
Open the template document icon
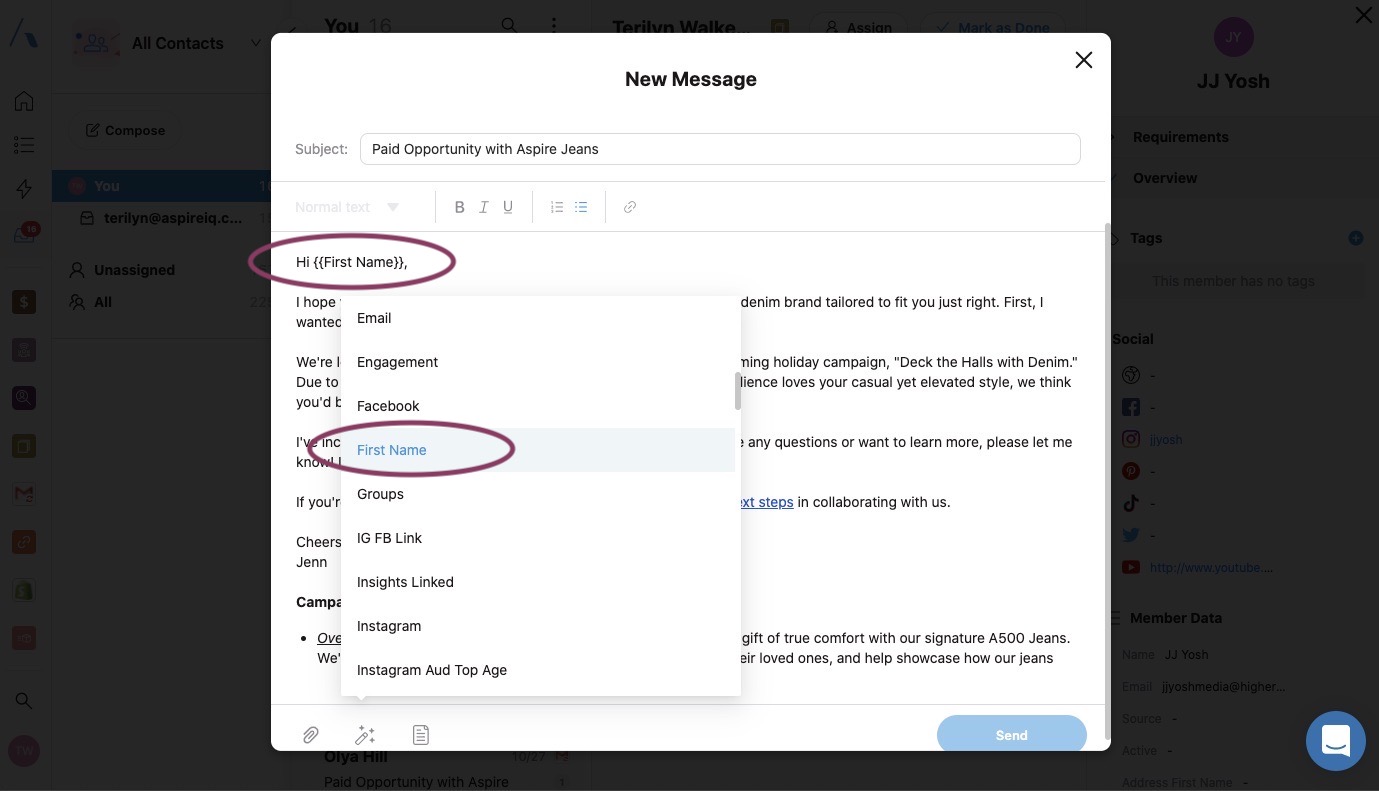click(421, 735)
